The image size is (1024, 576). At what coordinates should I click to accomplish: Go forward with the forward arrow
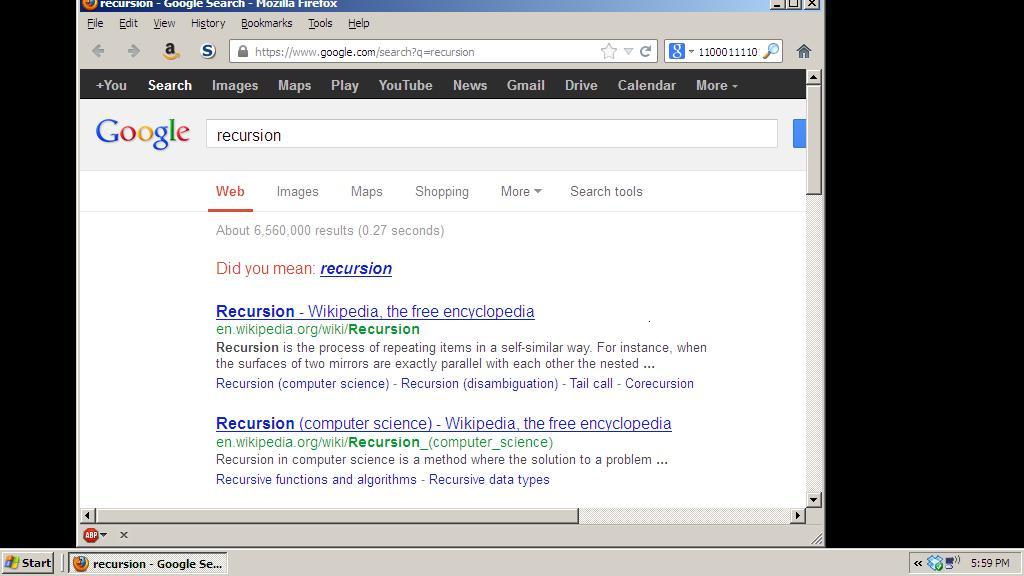point(133,51)
